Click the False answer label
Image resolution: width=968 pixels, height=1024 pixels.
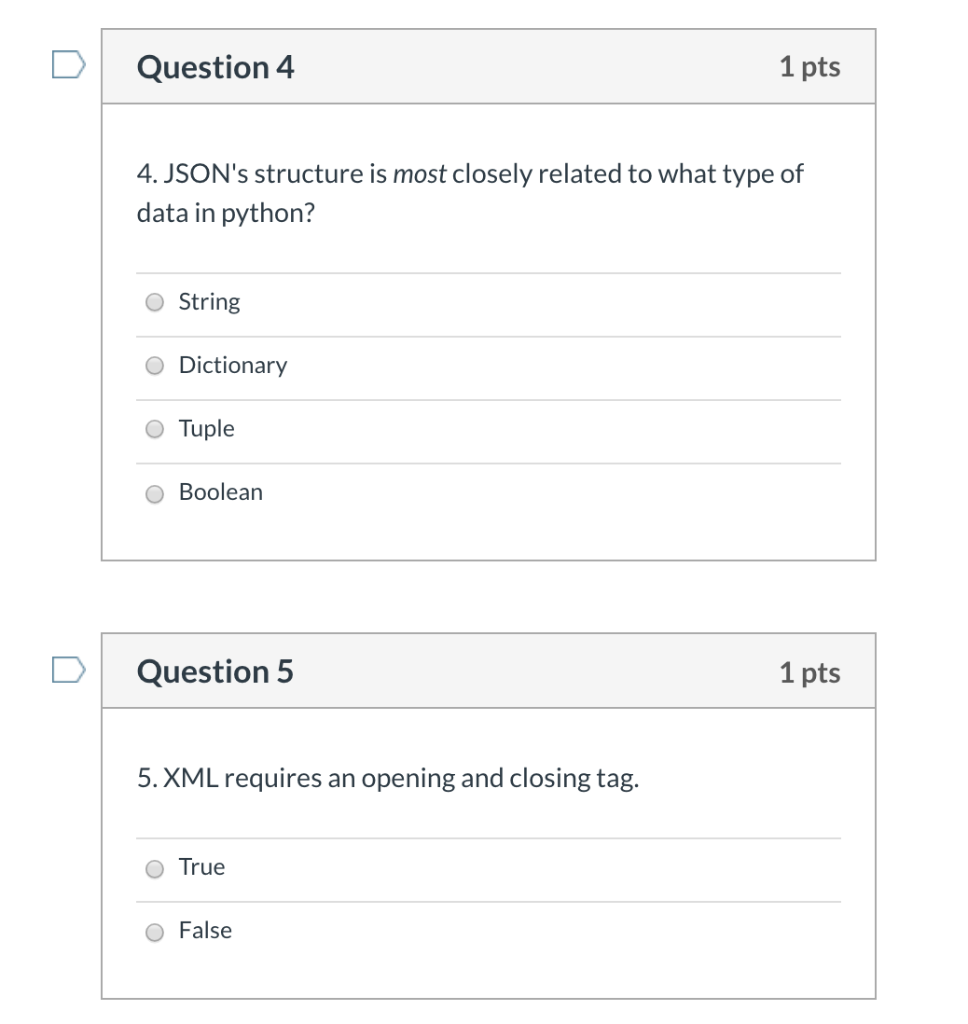click(x=205, y=931)
